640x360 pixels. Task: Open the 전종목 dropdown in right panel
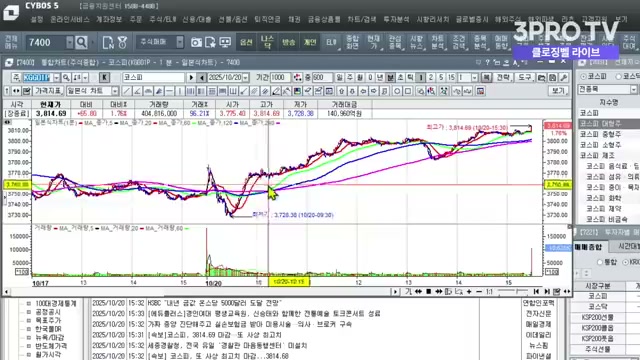(x=634, y=89)
